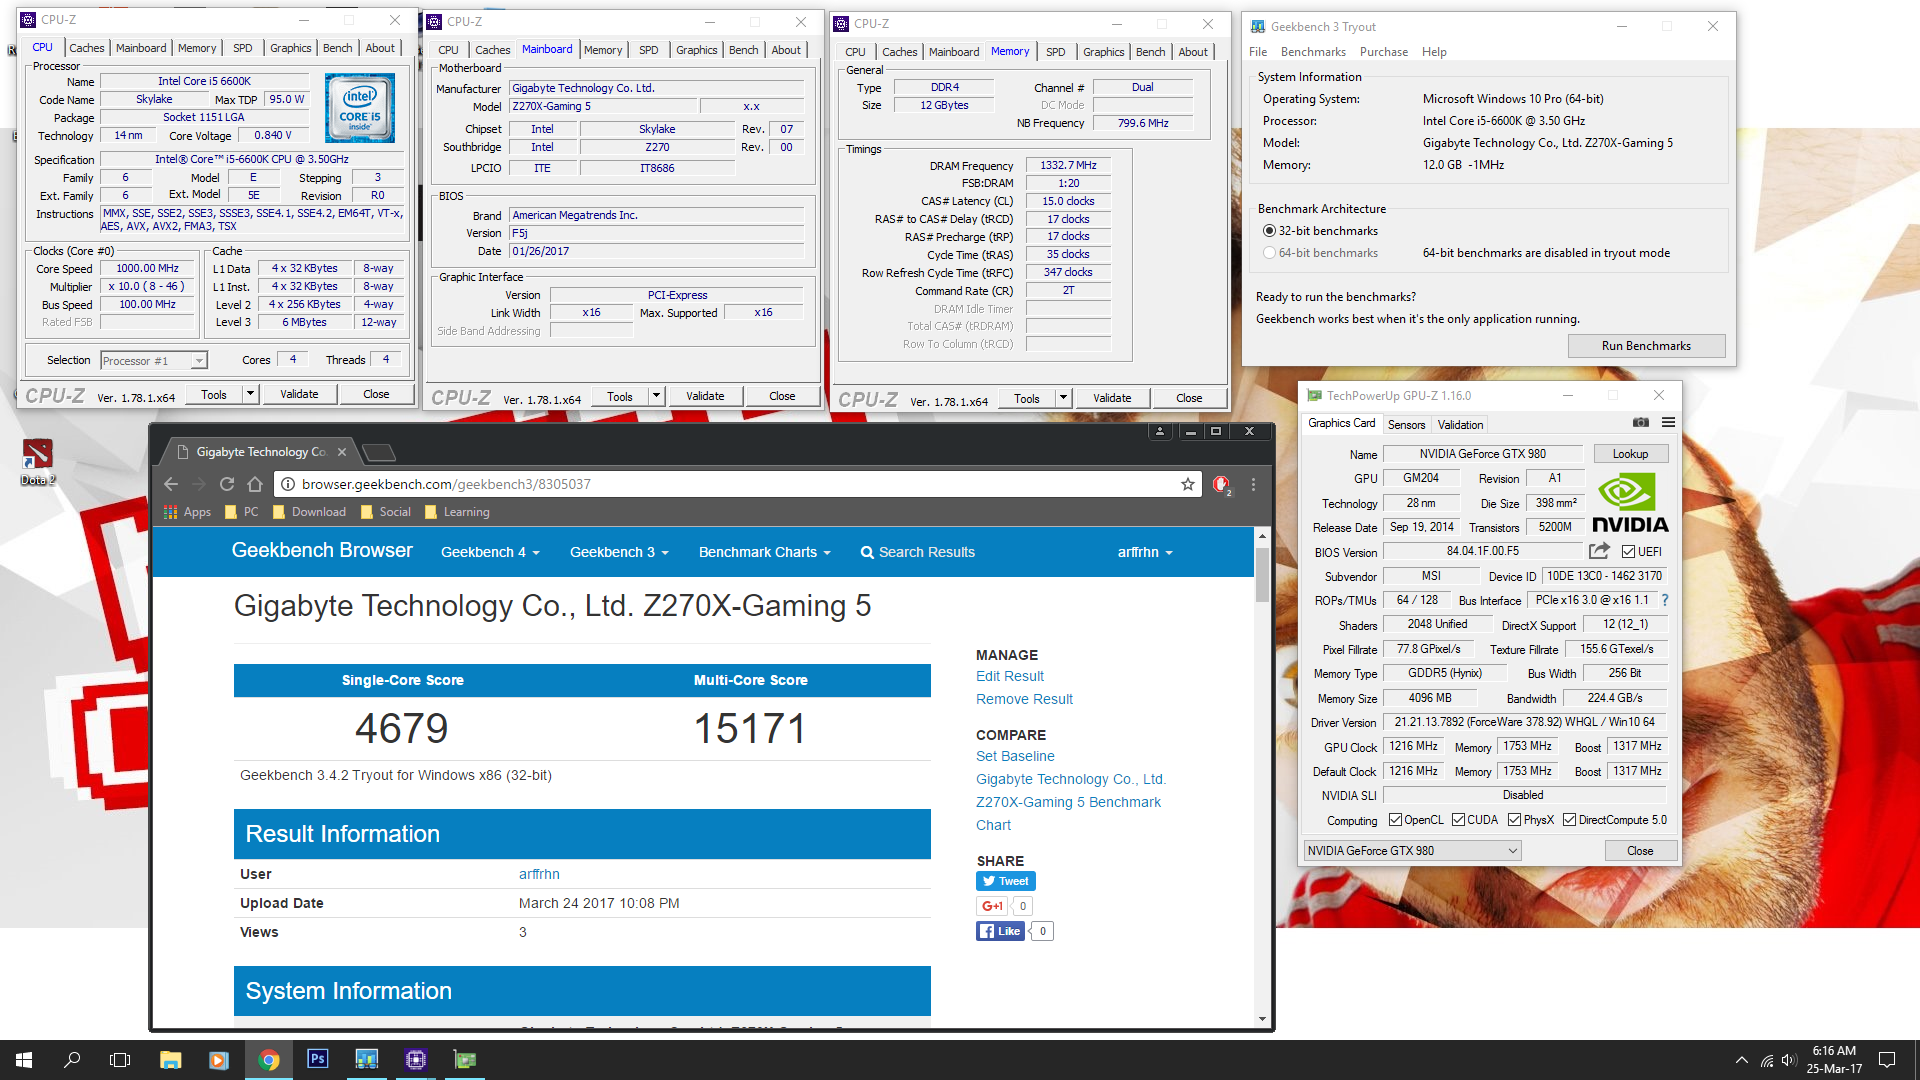Open File Explorer from the taskbar
This screenshot has width=1920, height=1080.
[170, 1060]
